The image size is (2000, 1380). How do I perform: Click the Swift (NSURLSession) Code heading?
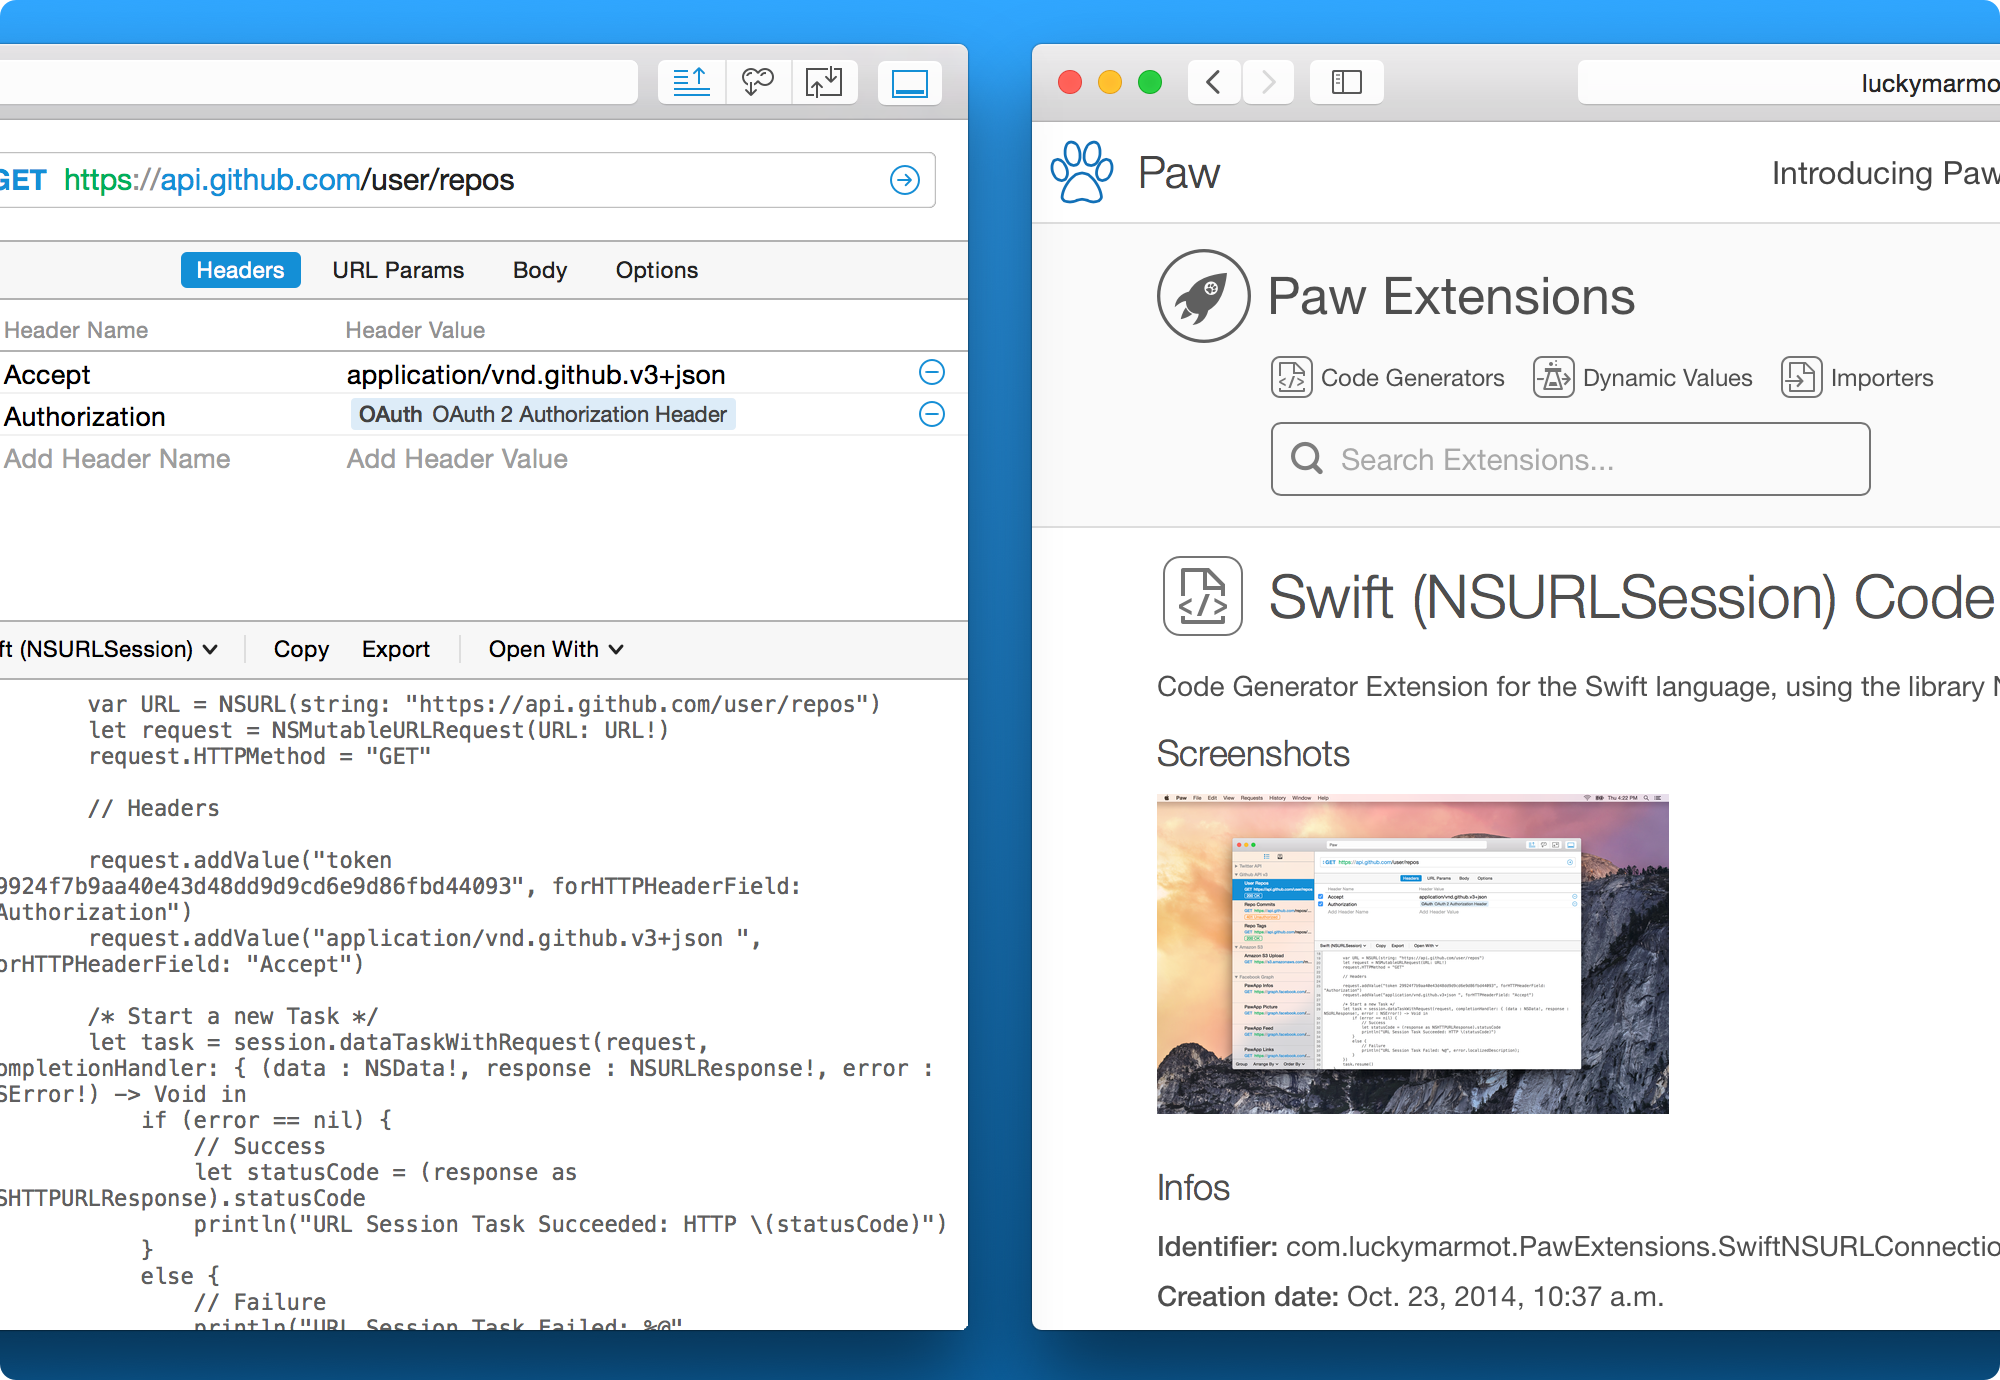(x=1632, y=597)
